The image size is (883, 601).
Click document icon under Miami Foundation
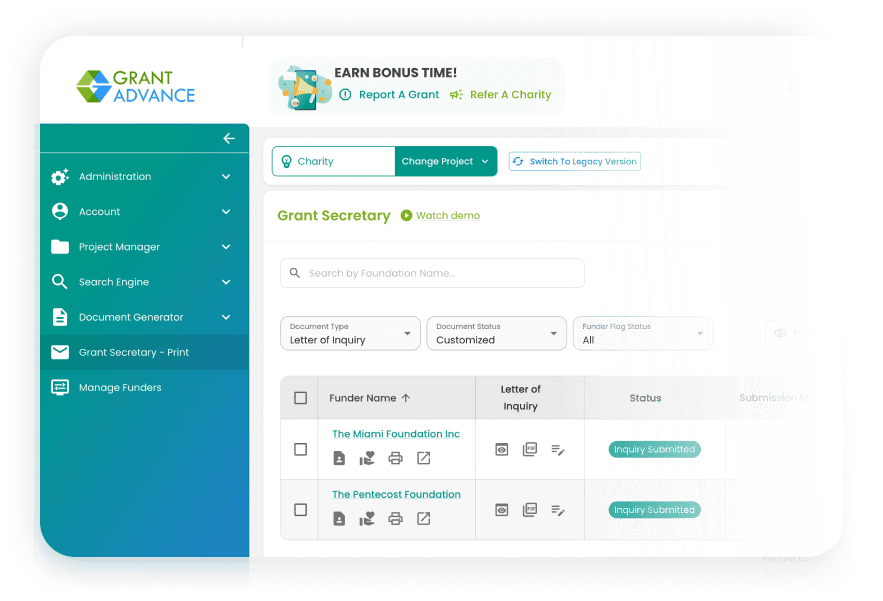click(x=339, y=458)
